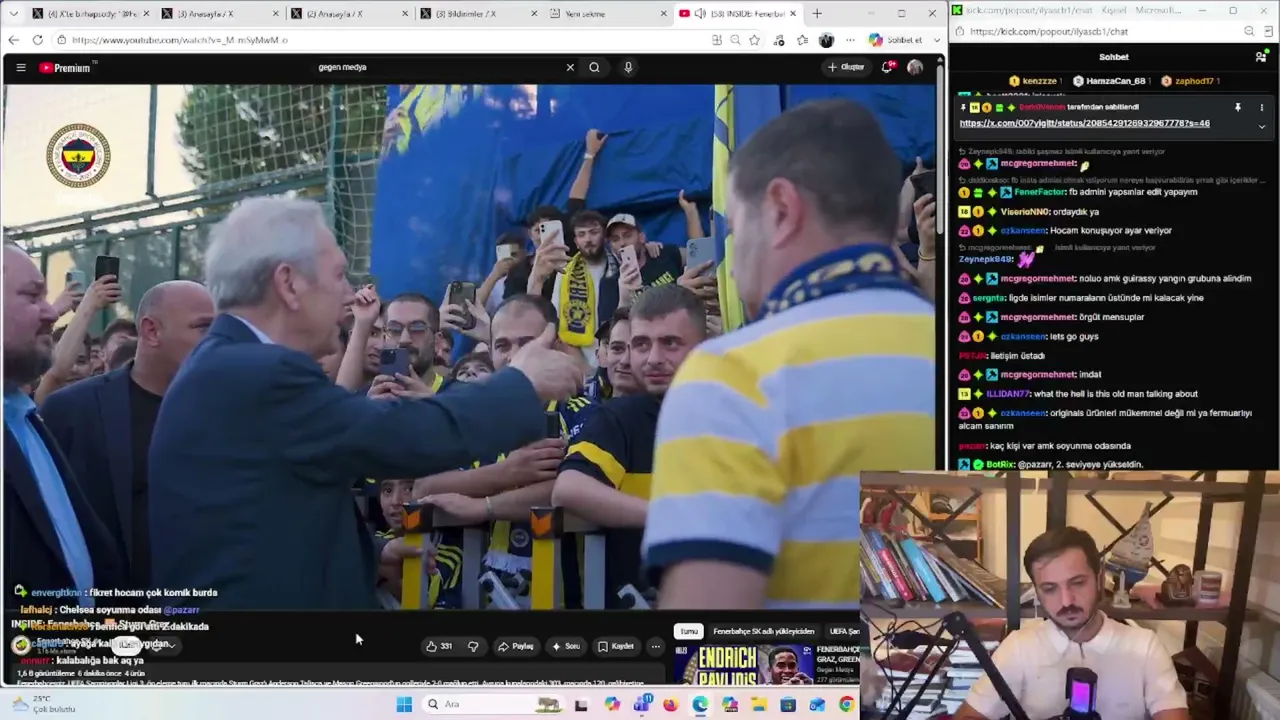Open Microsoft Edge from the taskbar
The width and height of the screenshot is (1280, 720).
tap(700, 705)
